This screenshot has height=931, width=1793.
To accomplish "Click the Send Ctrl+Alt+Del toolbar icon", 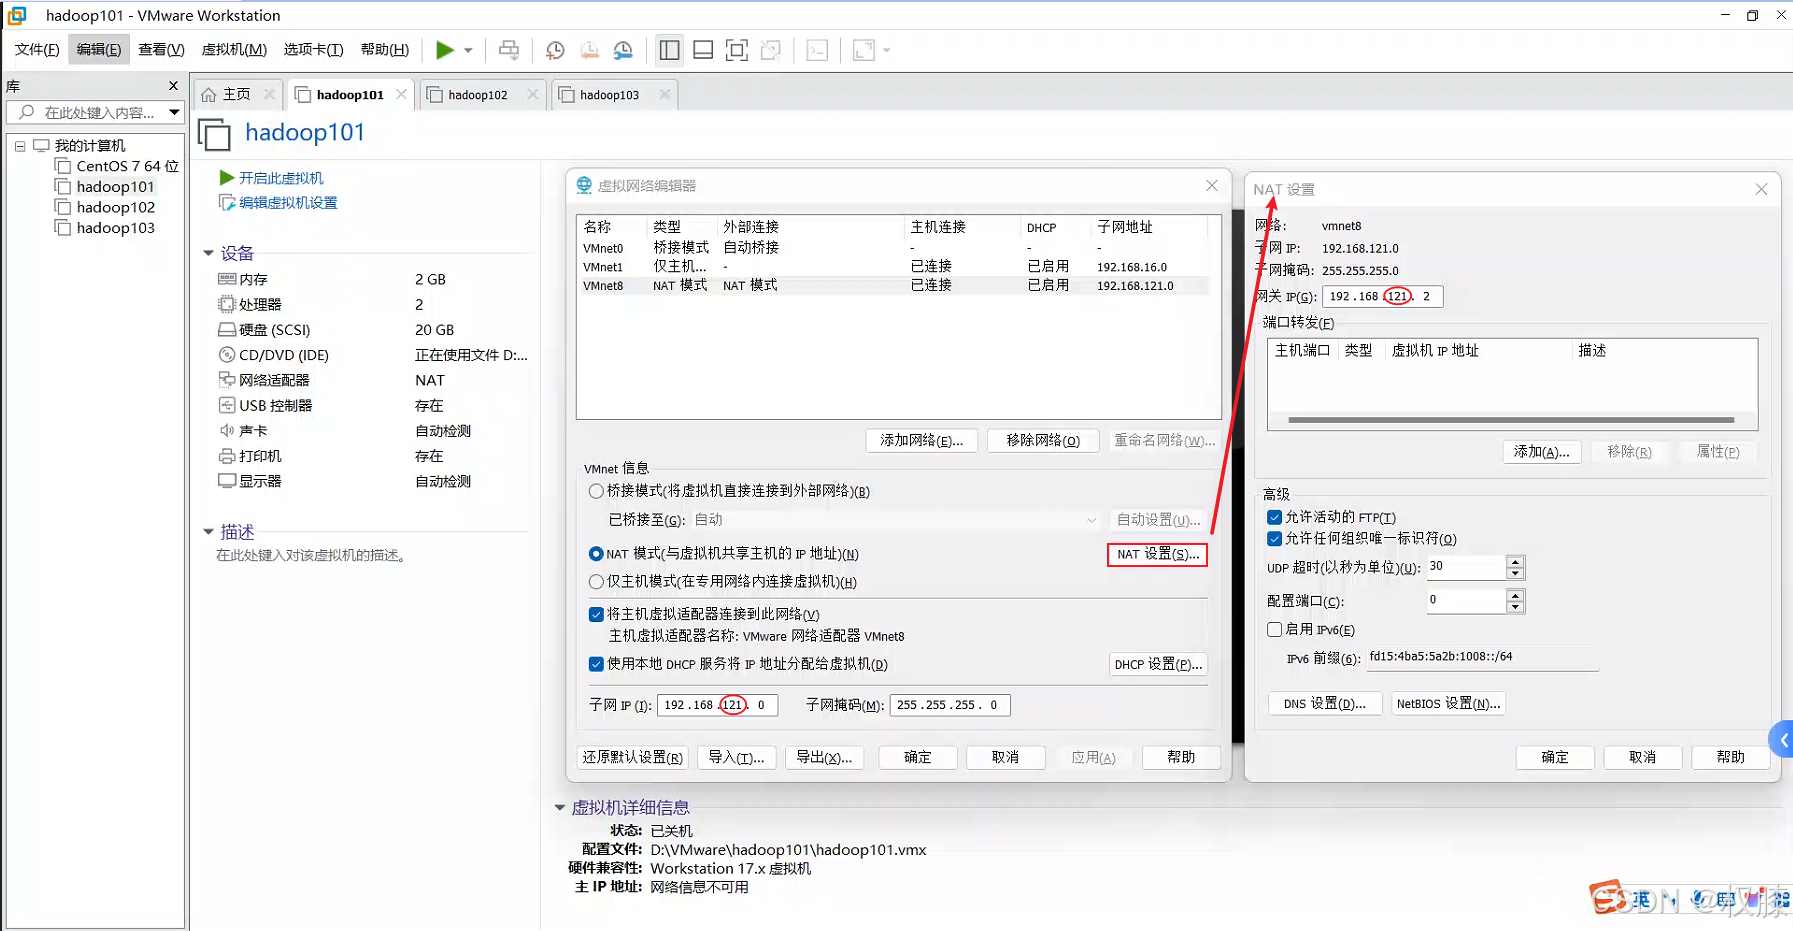I will point(509,50).
